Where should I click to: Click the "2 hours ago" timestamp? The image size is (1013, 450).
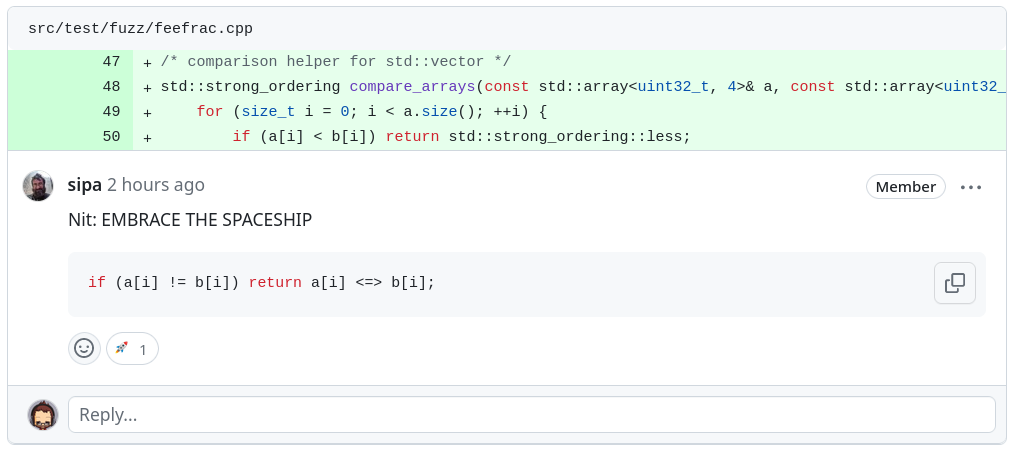pyautogui.click(x=156, y=185)
